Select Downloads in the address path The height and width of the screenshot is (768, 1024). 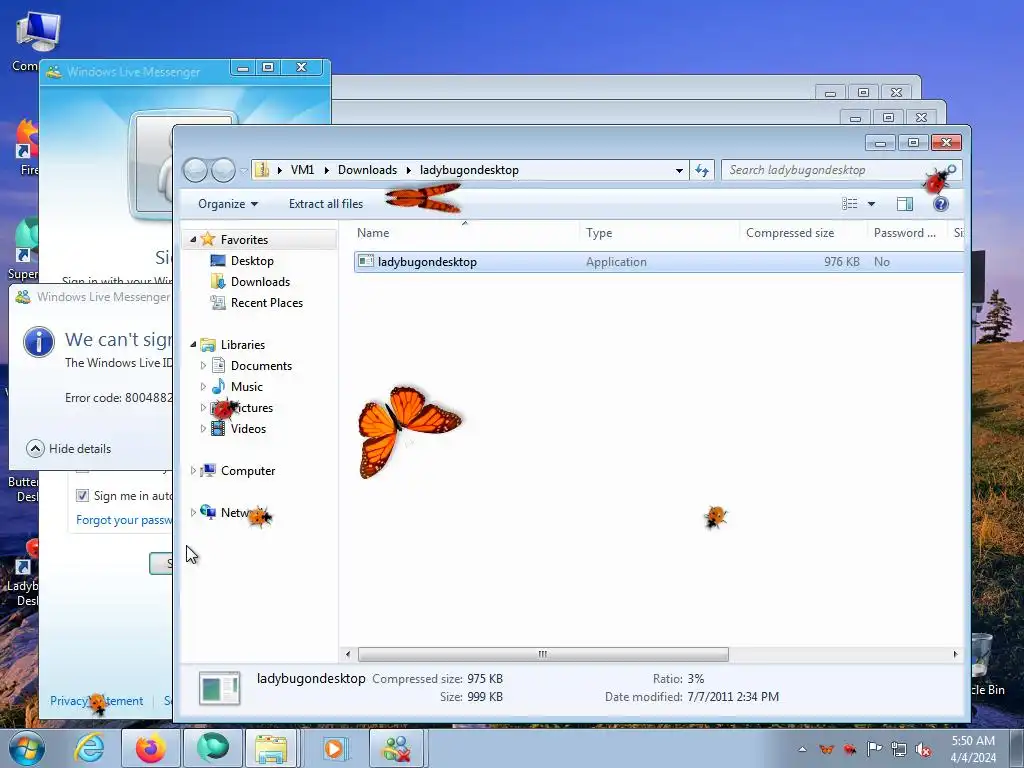click(x=367, y=170)
